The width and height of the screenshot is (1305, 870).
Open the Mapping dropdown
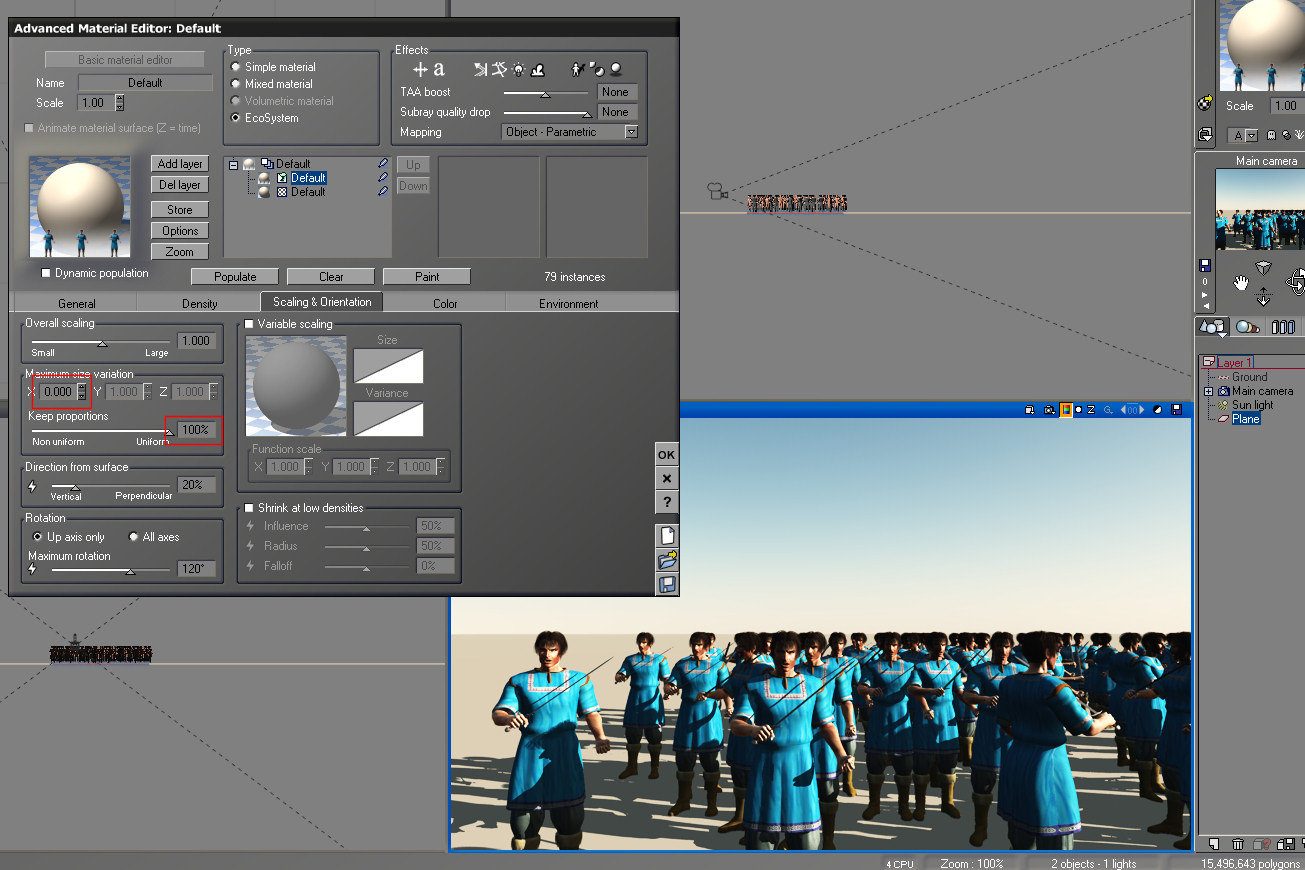[631, 132]
